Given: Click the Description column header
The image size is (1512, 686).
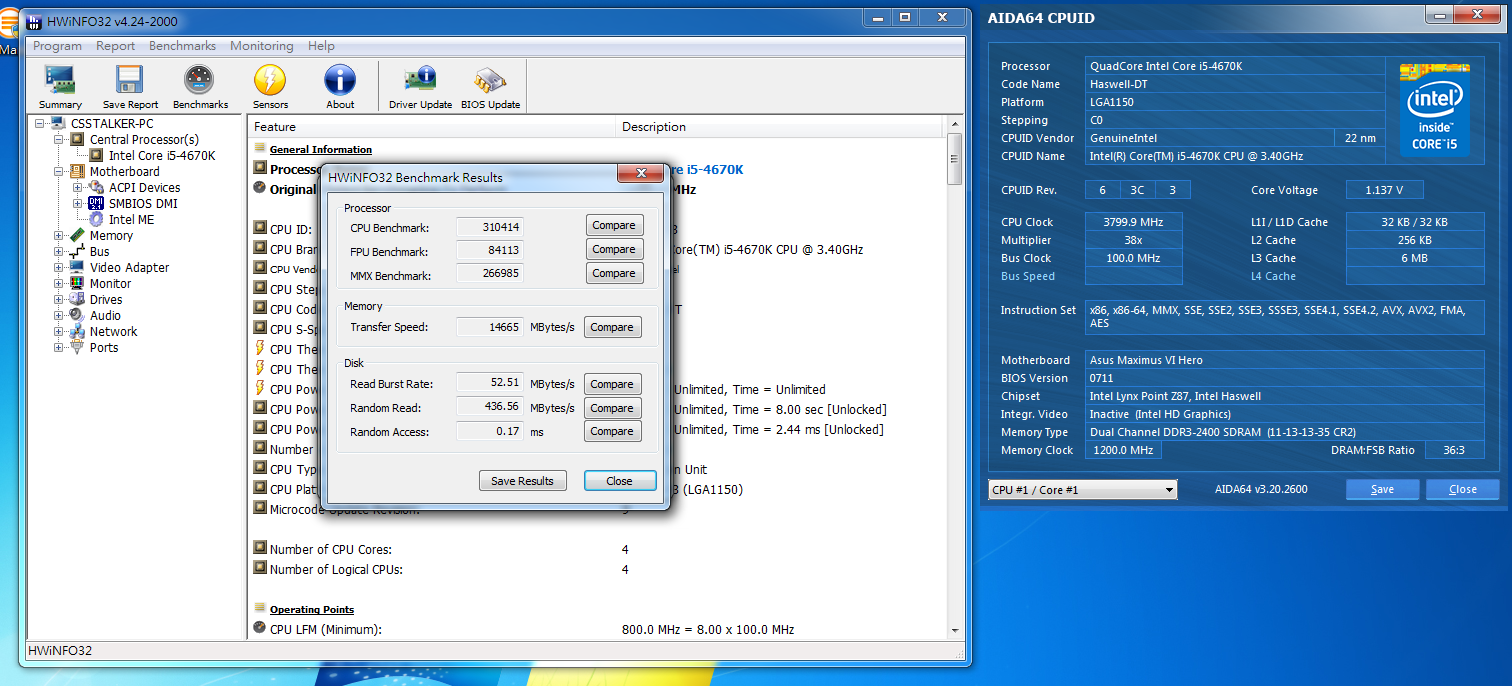Looking at the screenshot, I should [779, 127].
